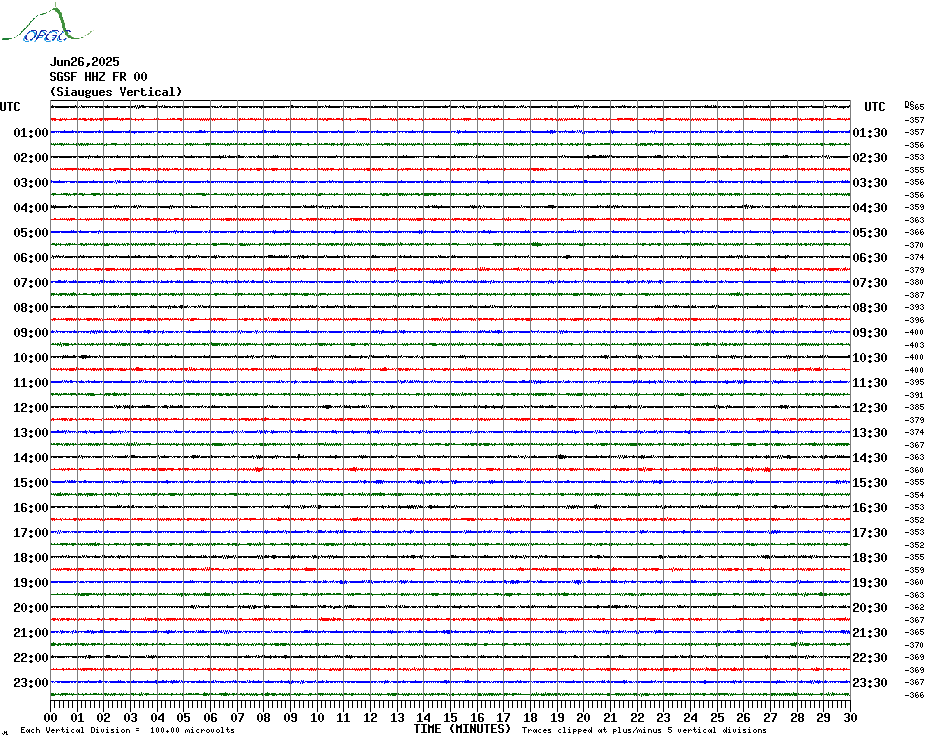Viewport: 930px width, 744px height.
Task: Click the right "UTC" axis label
Action: (x=874, y=107)
